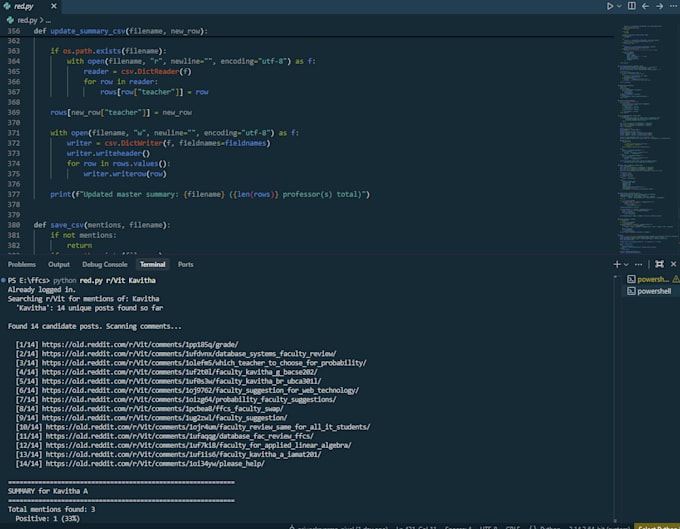
Task: Close the terminal panel
Action: 673,264
